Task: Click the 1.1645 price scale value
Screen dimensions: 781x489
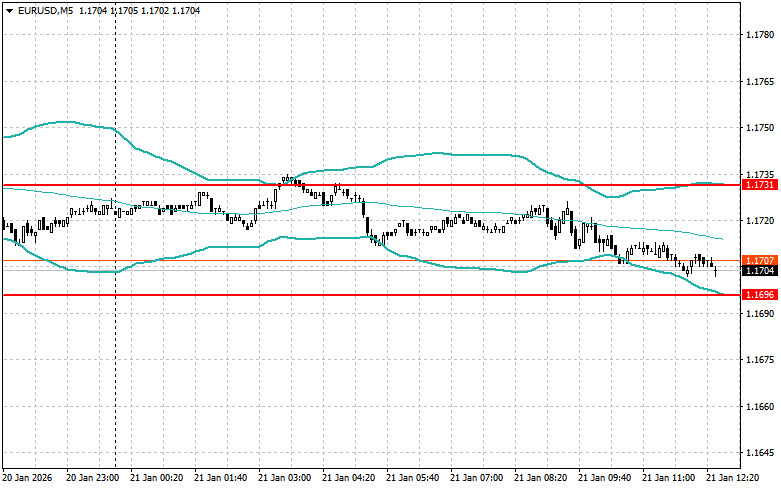Action: point(760,453)
